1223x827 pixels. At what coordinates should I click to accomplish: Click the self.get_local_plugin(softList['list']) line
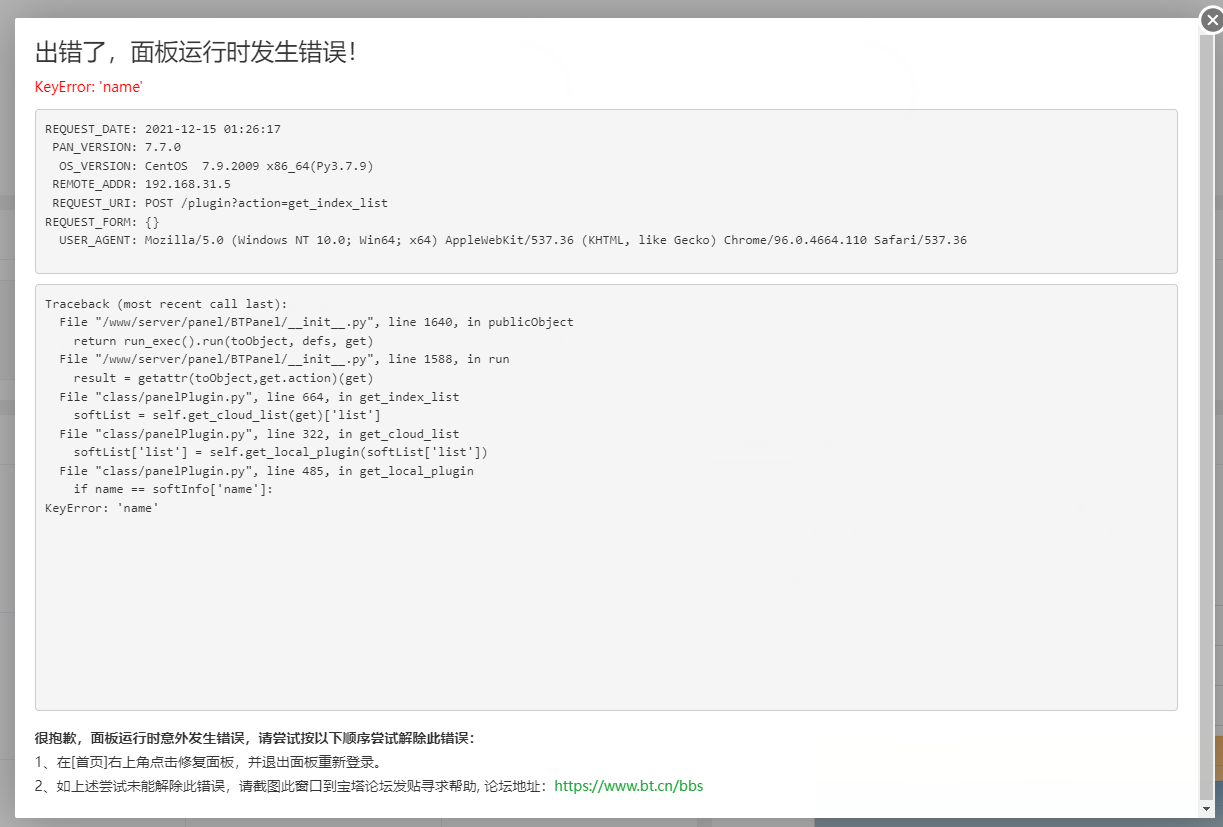280,452
